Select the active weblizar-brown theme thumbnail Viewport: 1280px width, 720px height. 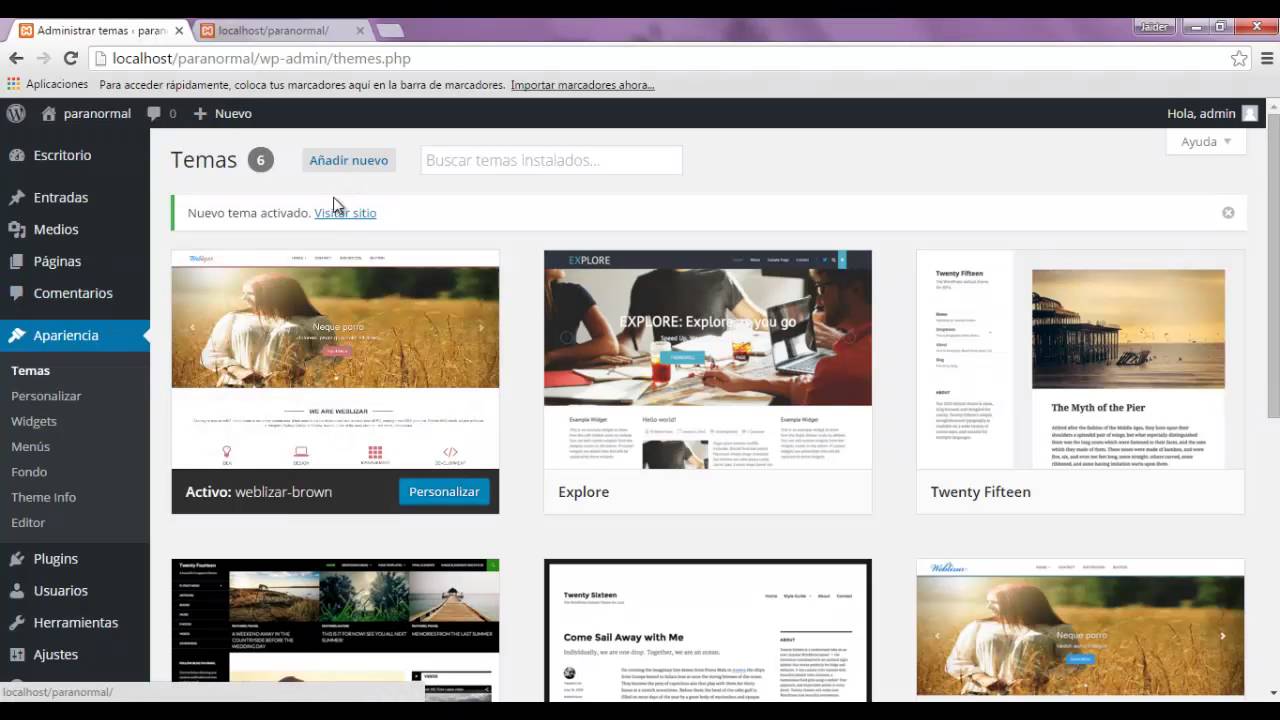[x=335, y=359]
